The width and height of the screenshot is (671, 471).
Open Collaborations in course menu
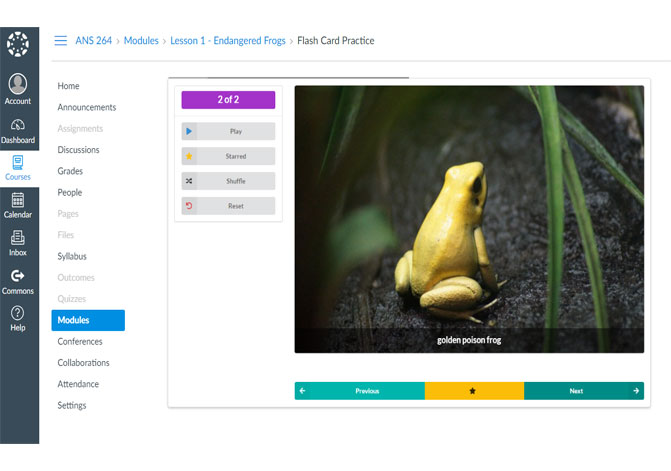click(x=83, y=363)
